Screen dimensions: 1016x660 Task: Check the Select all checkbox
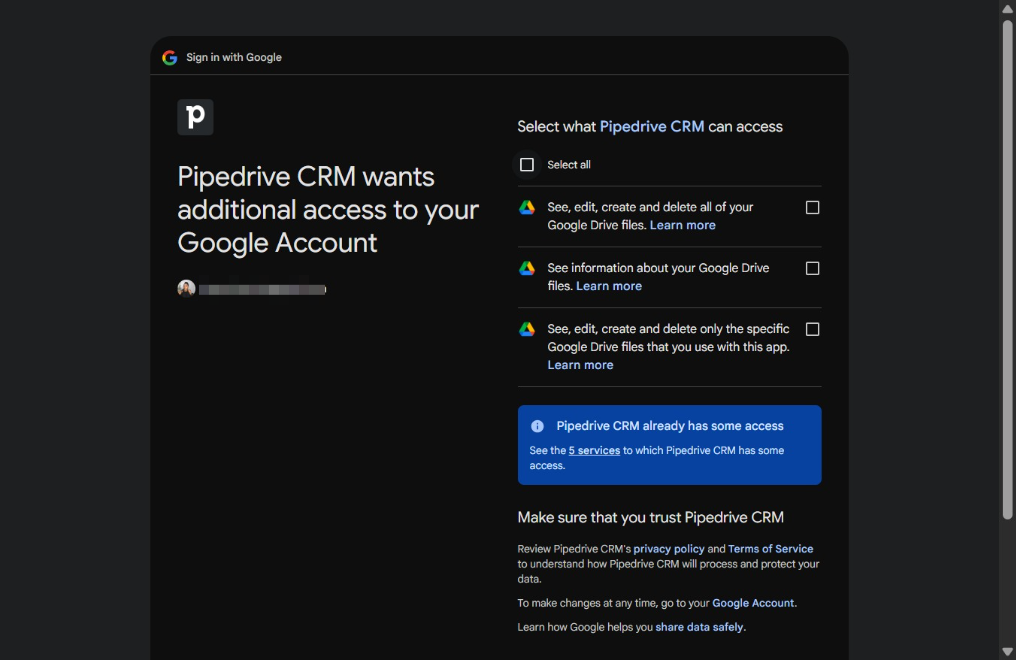(x=527, y=165)
